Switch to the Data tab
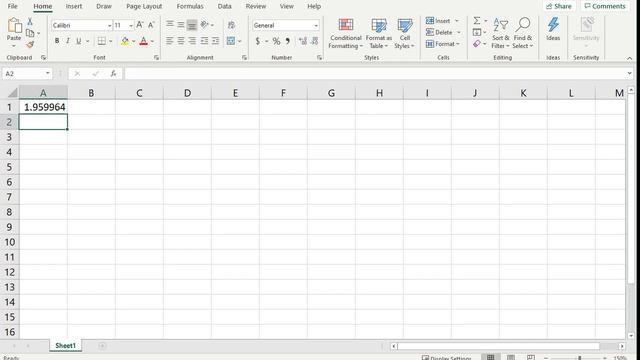Screen dimensions: 640x360 [224, 6]
